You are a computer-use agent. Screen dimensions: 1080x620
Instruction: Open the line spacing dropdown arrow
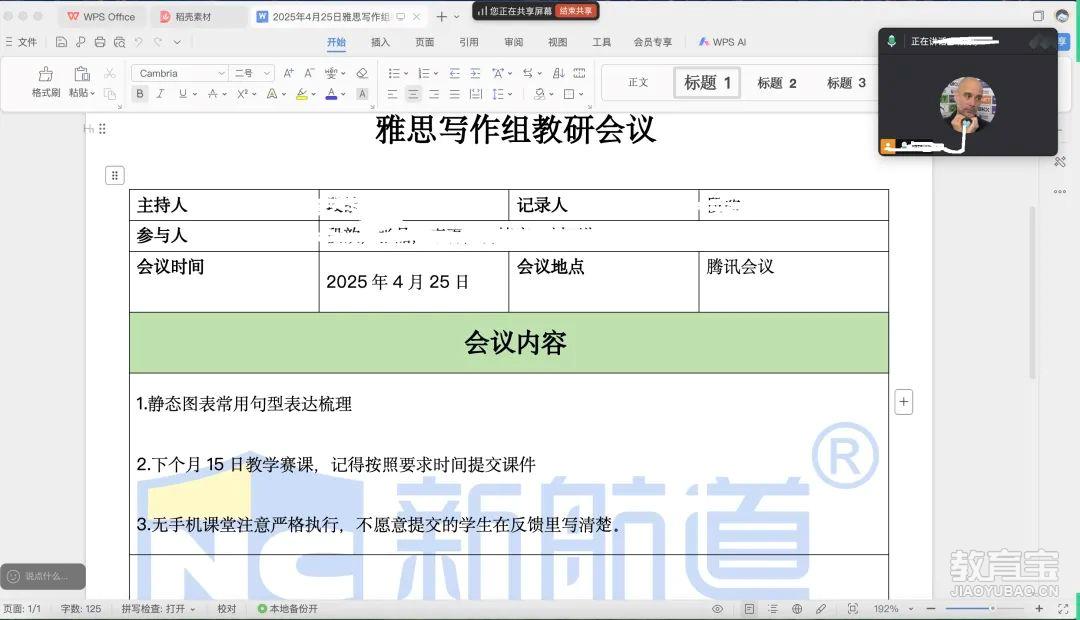click(510, 94)
